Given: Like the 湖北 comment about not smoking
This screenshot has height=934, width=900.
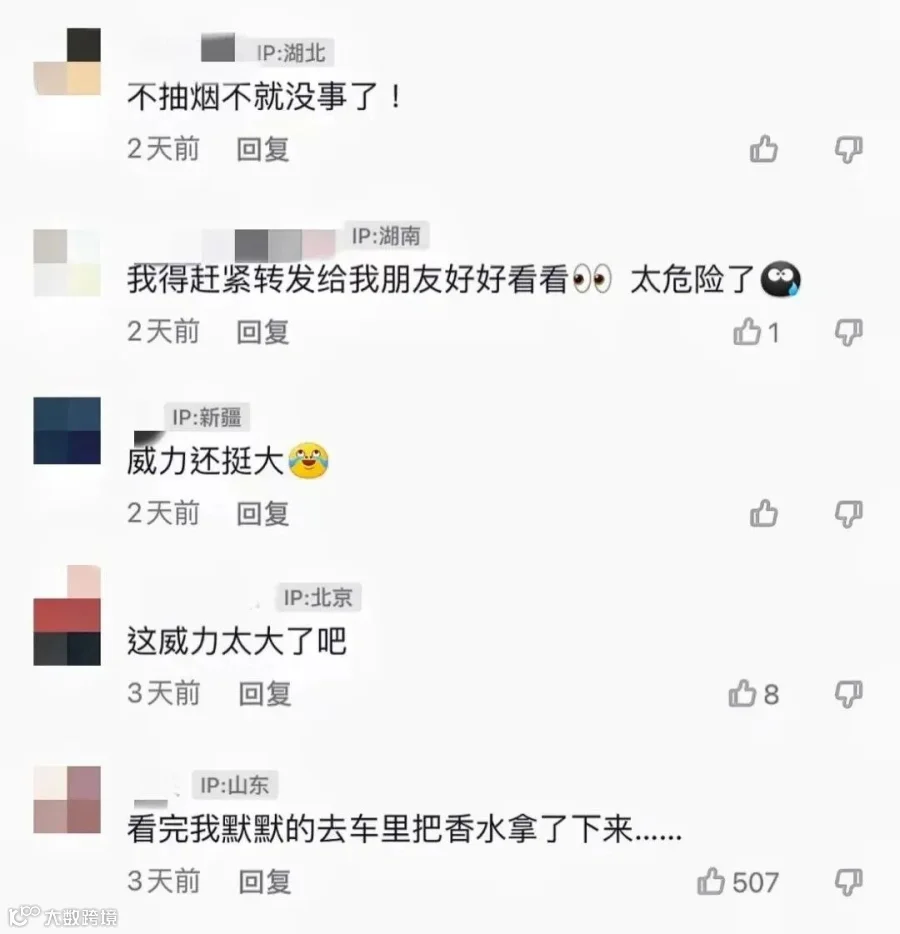Looking at the screenshot, I should [764, 149].
